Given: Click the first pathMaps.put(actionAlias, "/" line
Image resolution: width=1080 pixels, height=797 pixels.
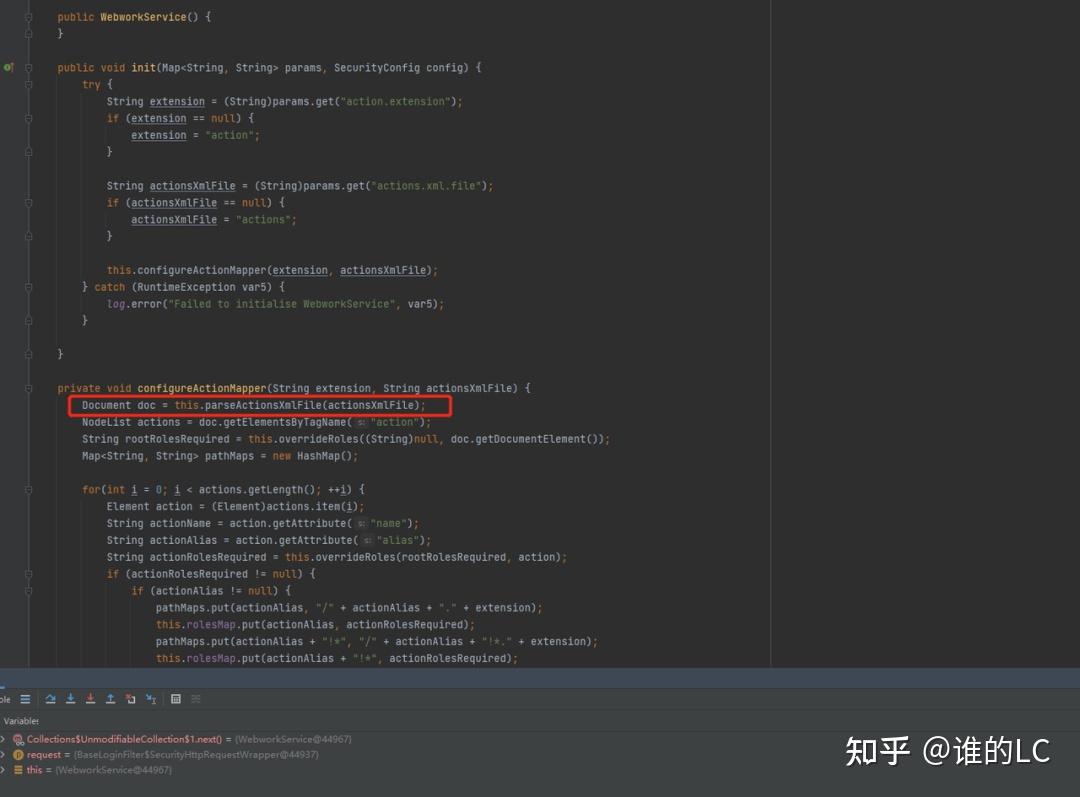Looking at the screenshot, I should pos(349,608).
